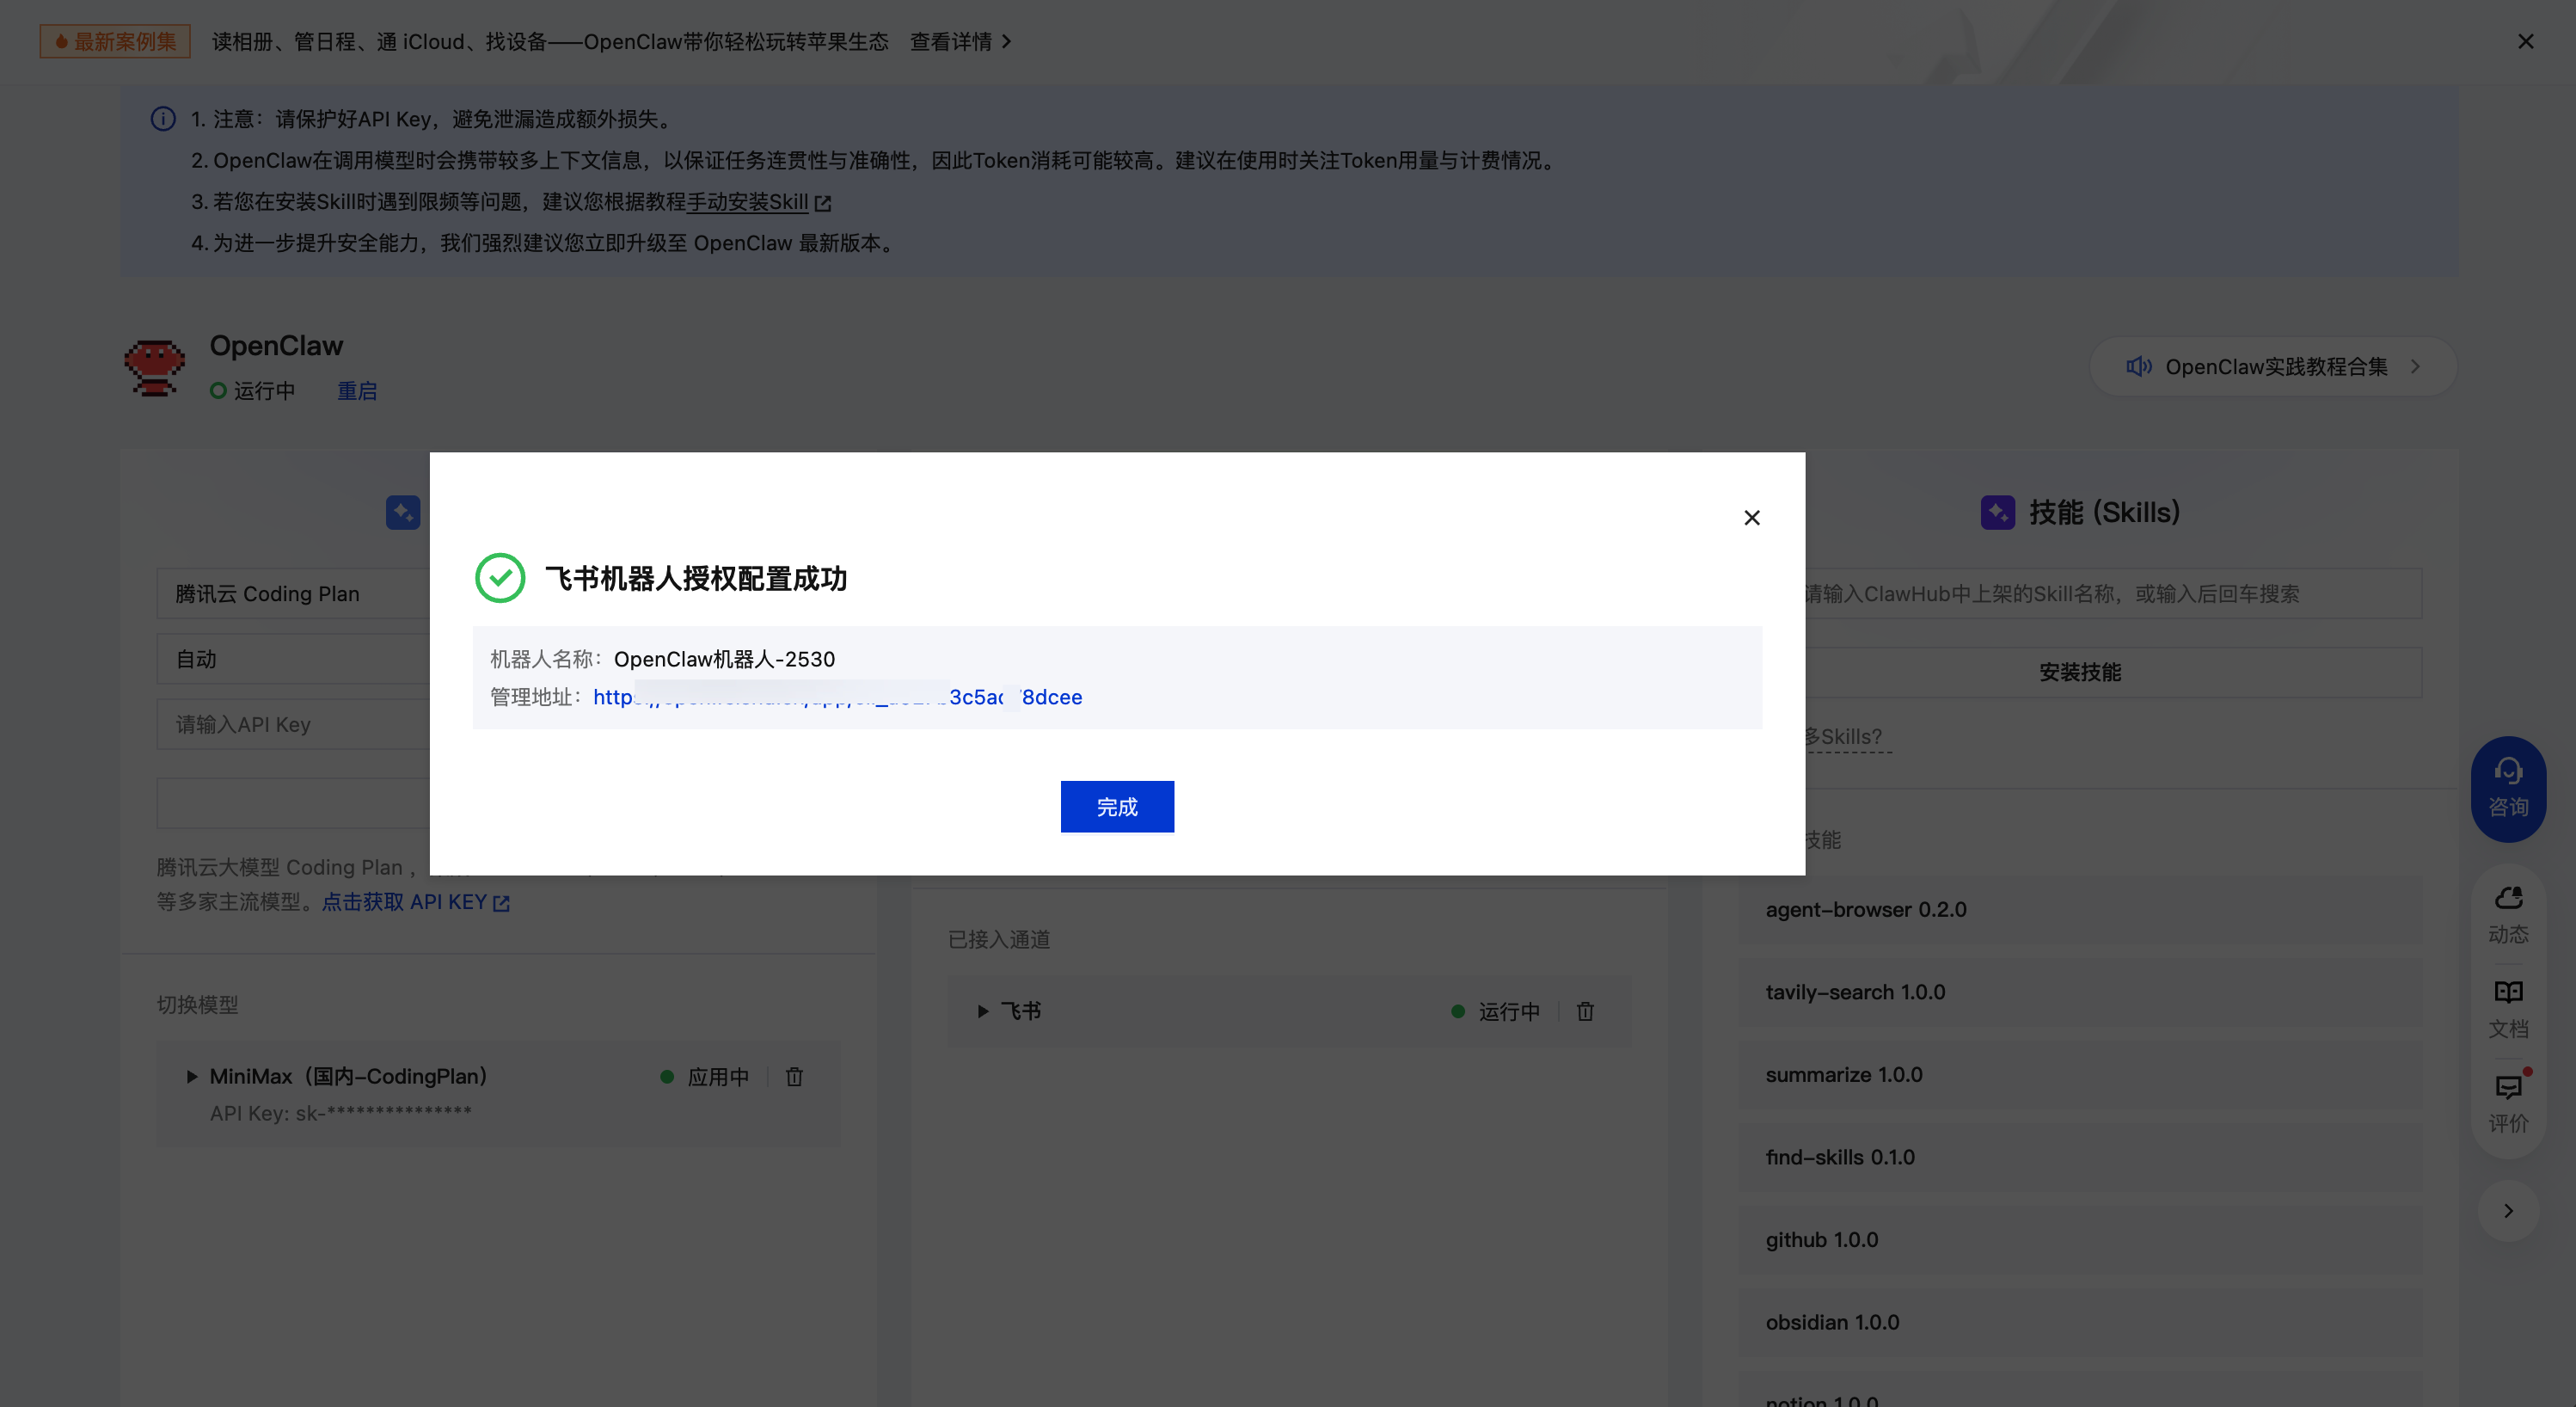Click the info icon above the notice list
Screen dimensions: 2576x1407
pyautogui.click(x=163, y=119)
